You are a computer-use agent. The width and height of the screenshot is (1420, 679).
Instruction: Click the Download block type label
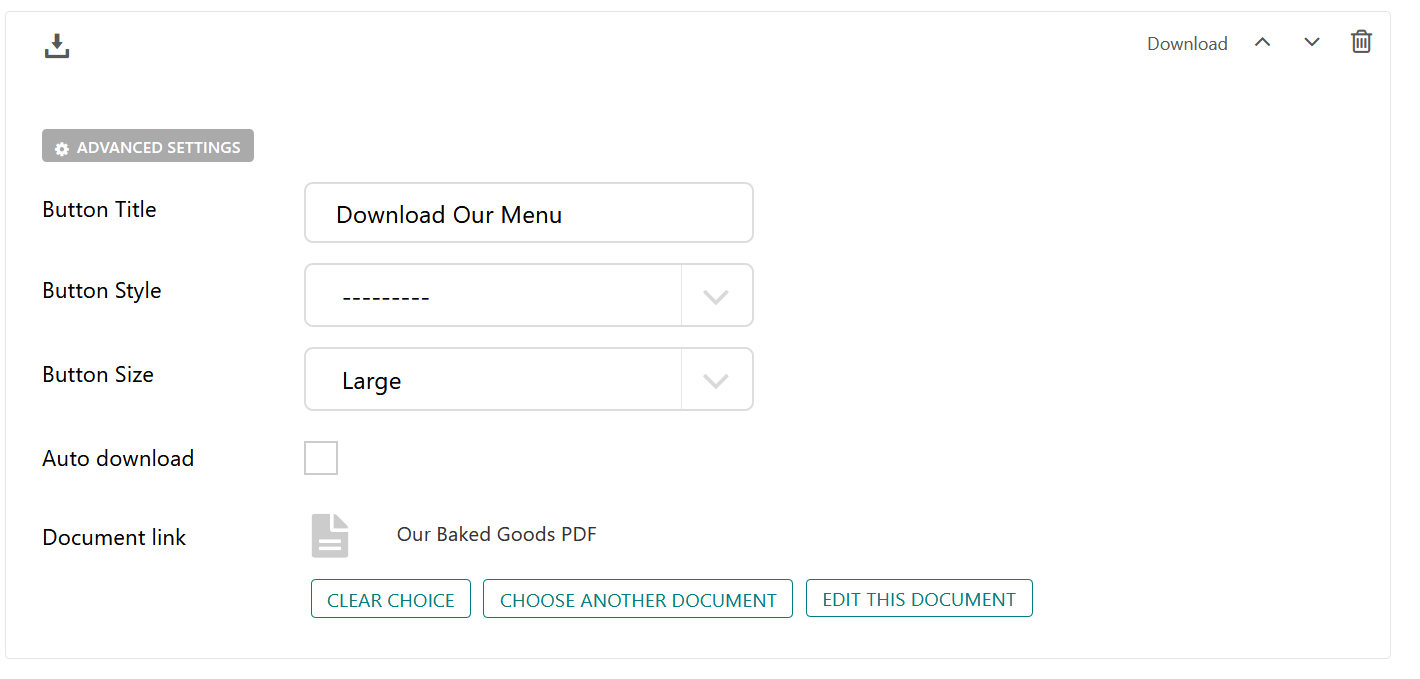pyautogui.click(x=1187, y=44)
